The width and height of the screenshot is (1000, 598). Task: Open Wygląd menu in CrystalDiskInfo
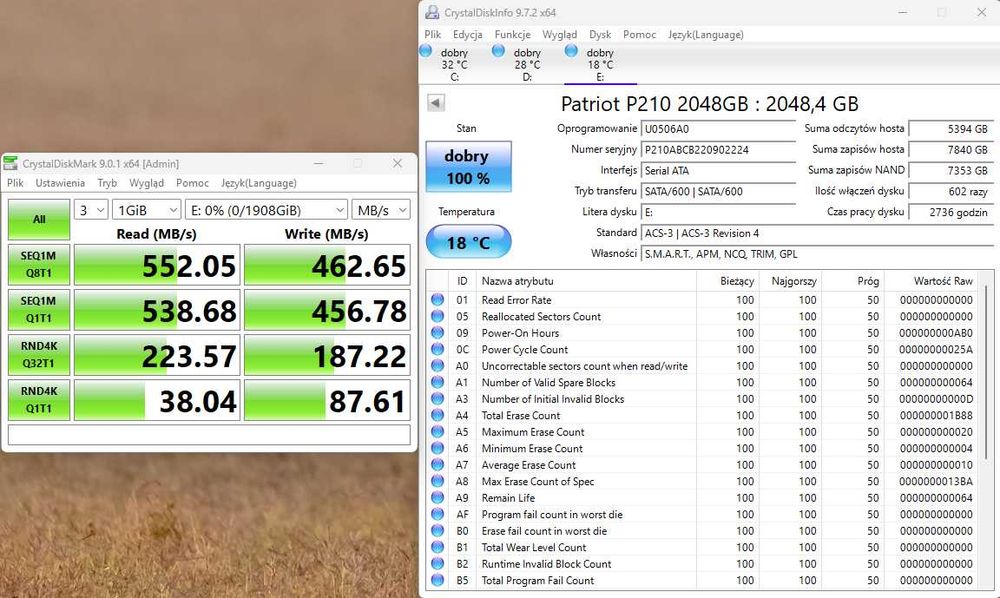[560, 34]
